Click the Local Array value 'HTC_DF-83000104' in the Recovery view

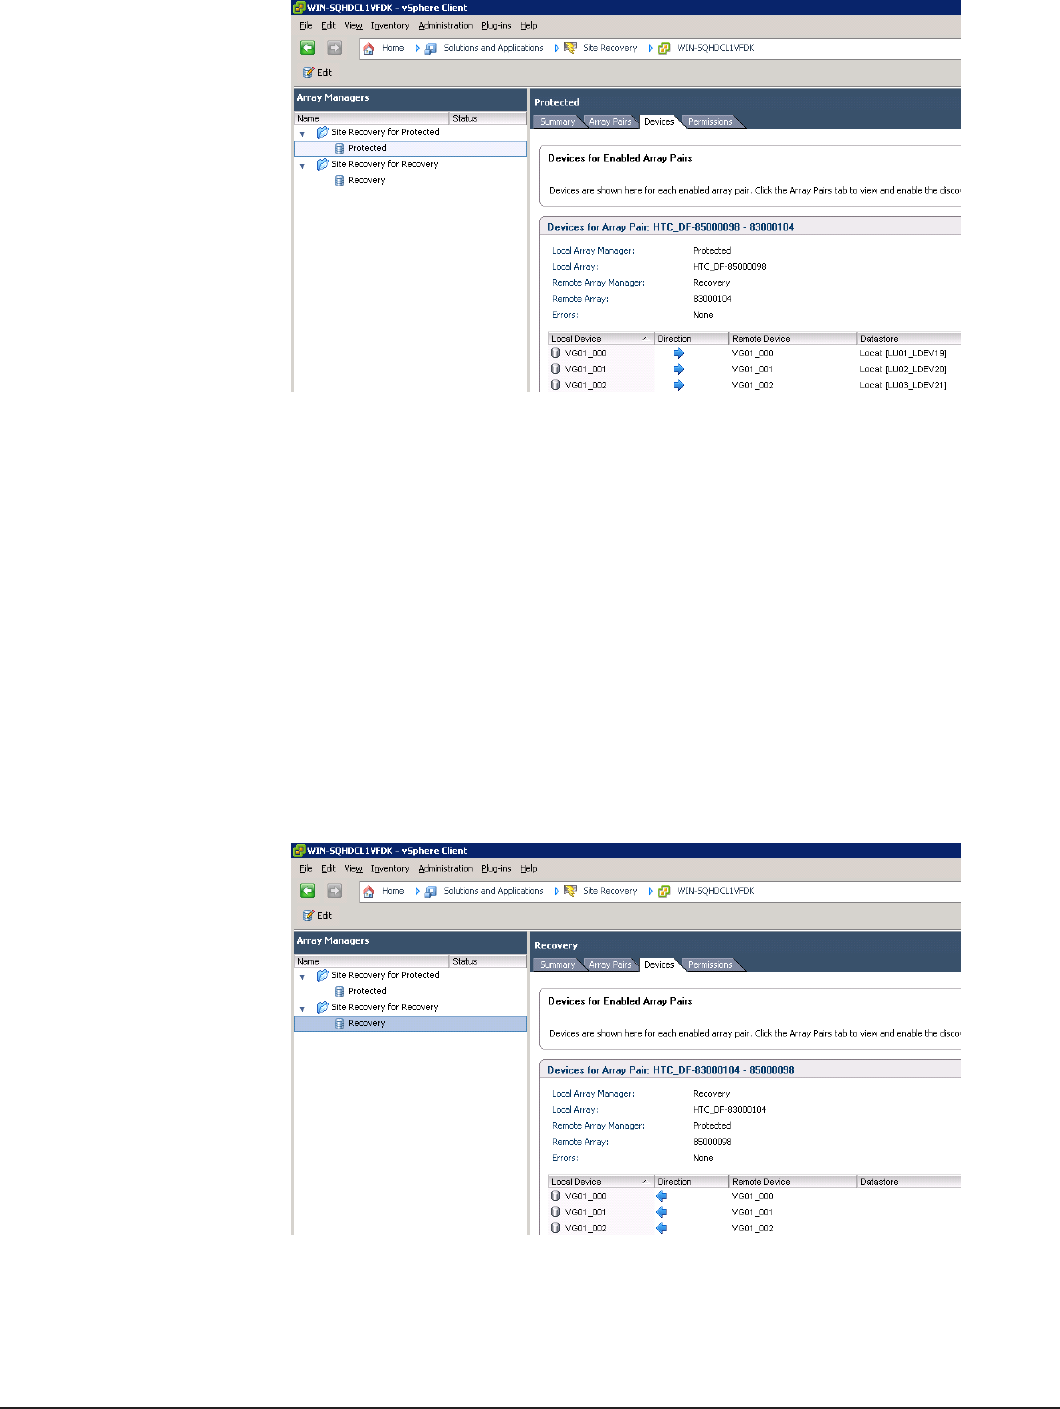tap(730, 1110)
